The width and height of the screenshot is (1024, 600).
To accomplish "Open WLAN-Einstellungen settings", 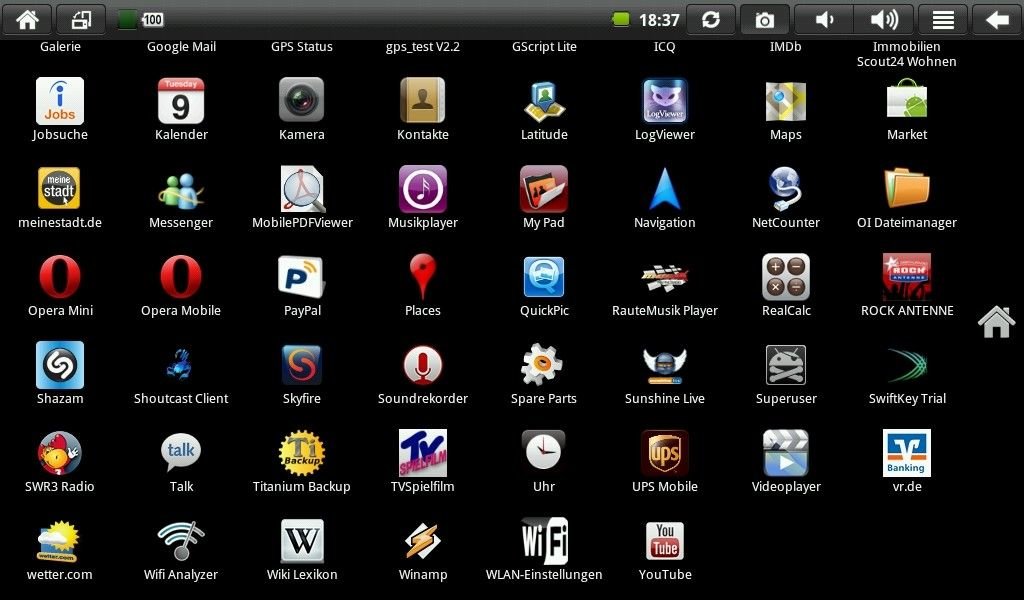I will pyautogui.click(x=544, y=550).
